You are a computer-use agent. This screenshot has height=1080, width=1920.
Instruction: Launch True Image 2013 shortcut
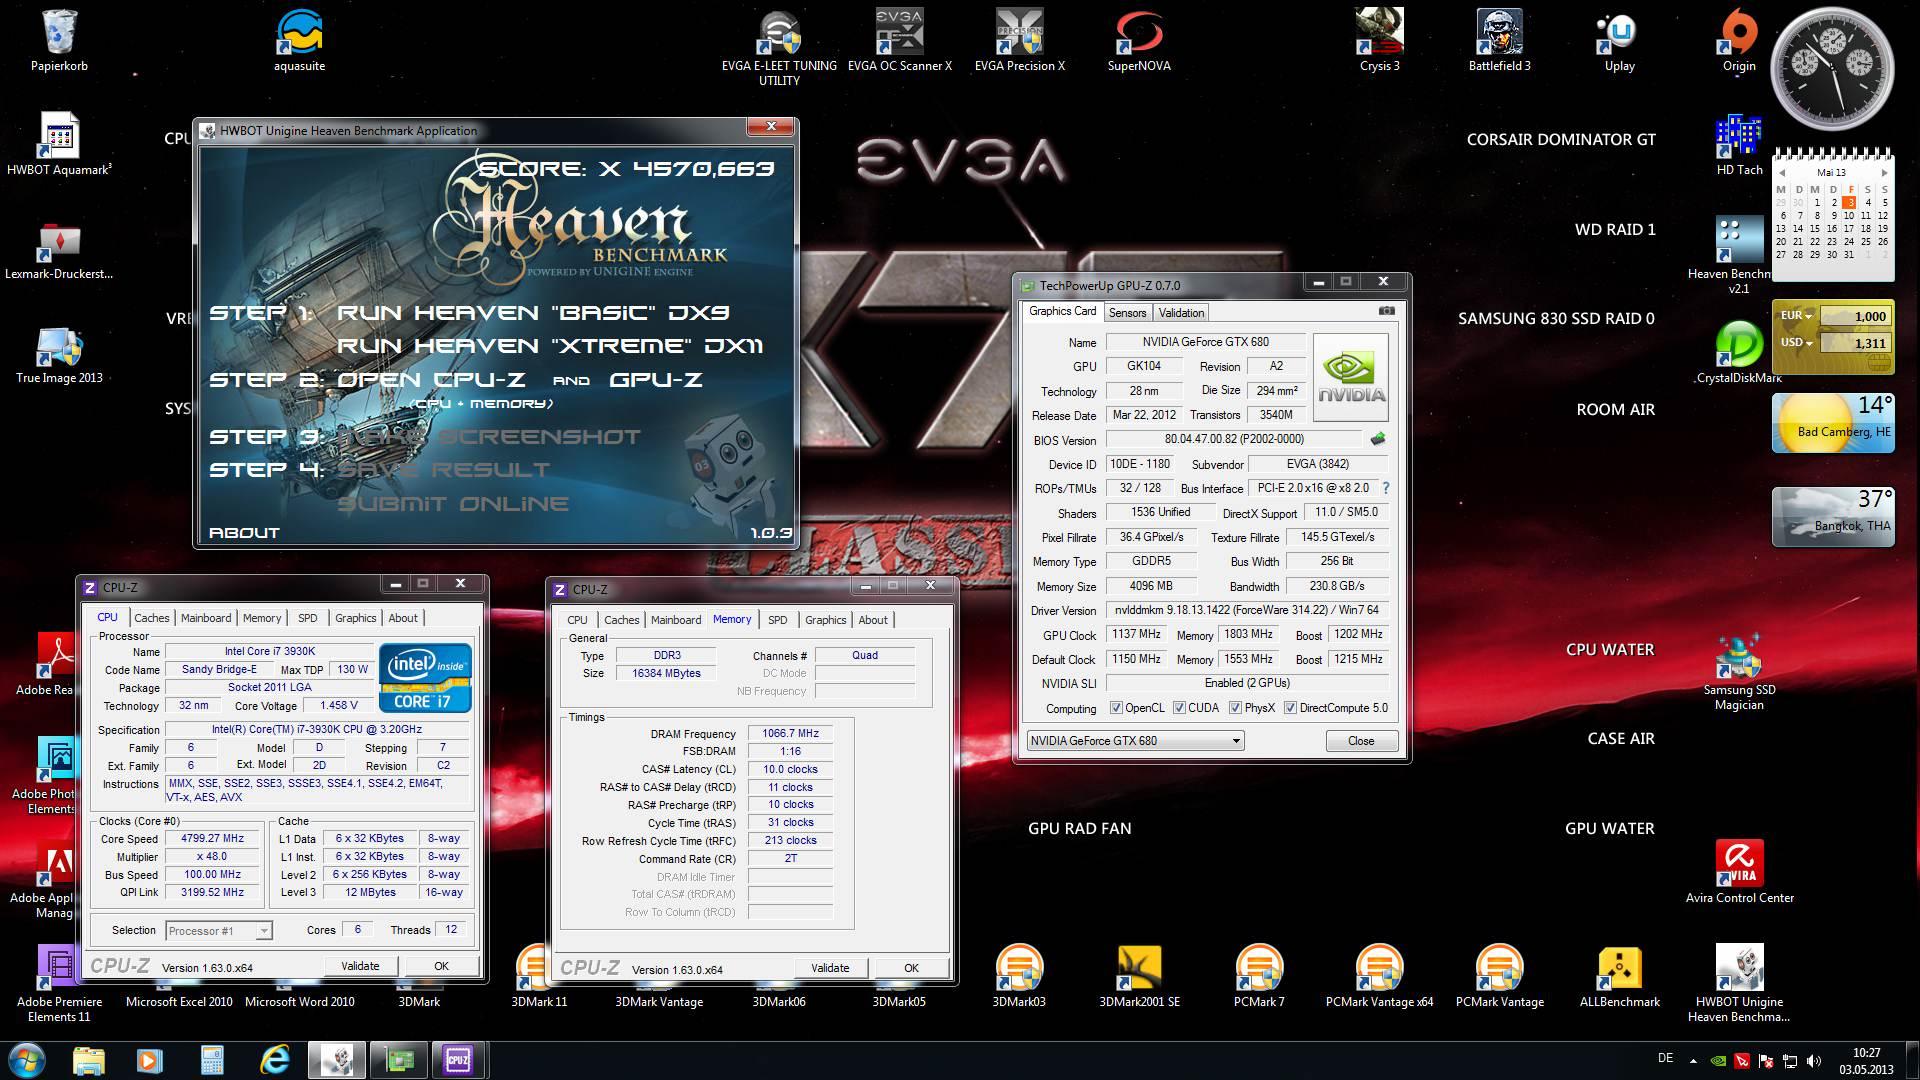tap(59, 355)
